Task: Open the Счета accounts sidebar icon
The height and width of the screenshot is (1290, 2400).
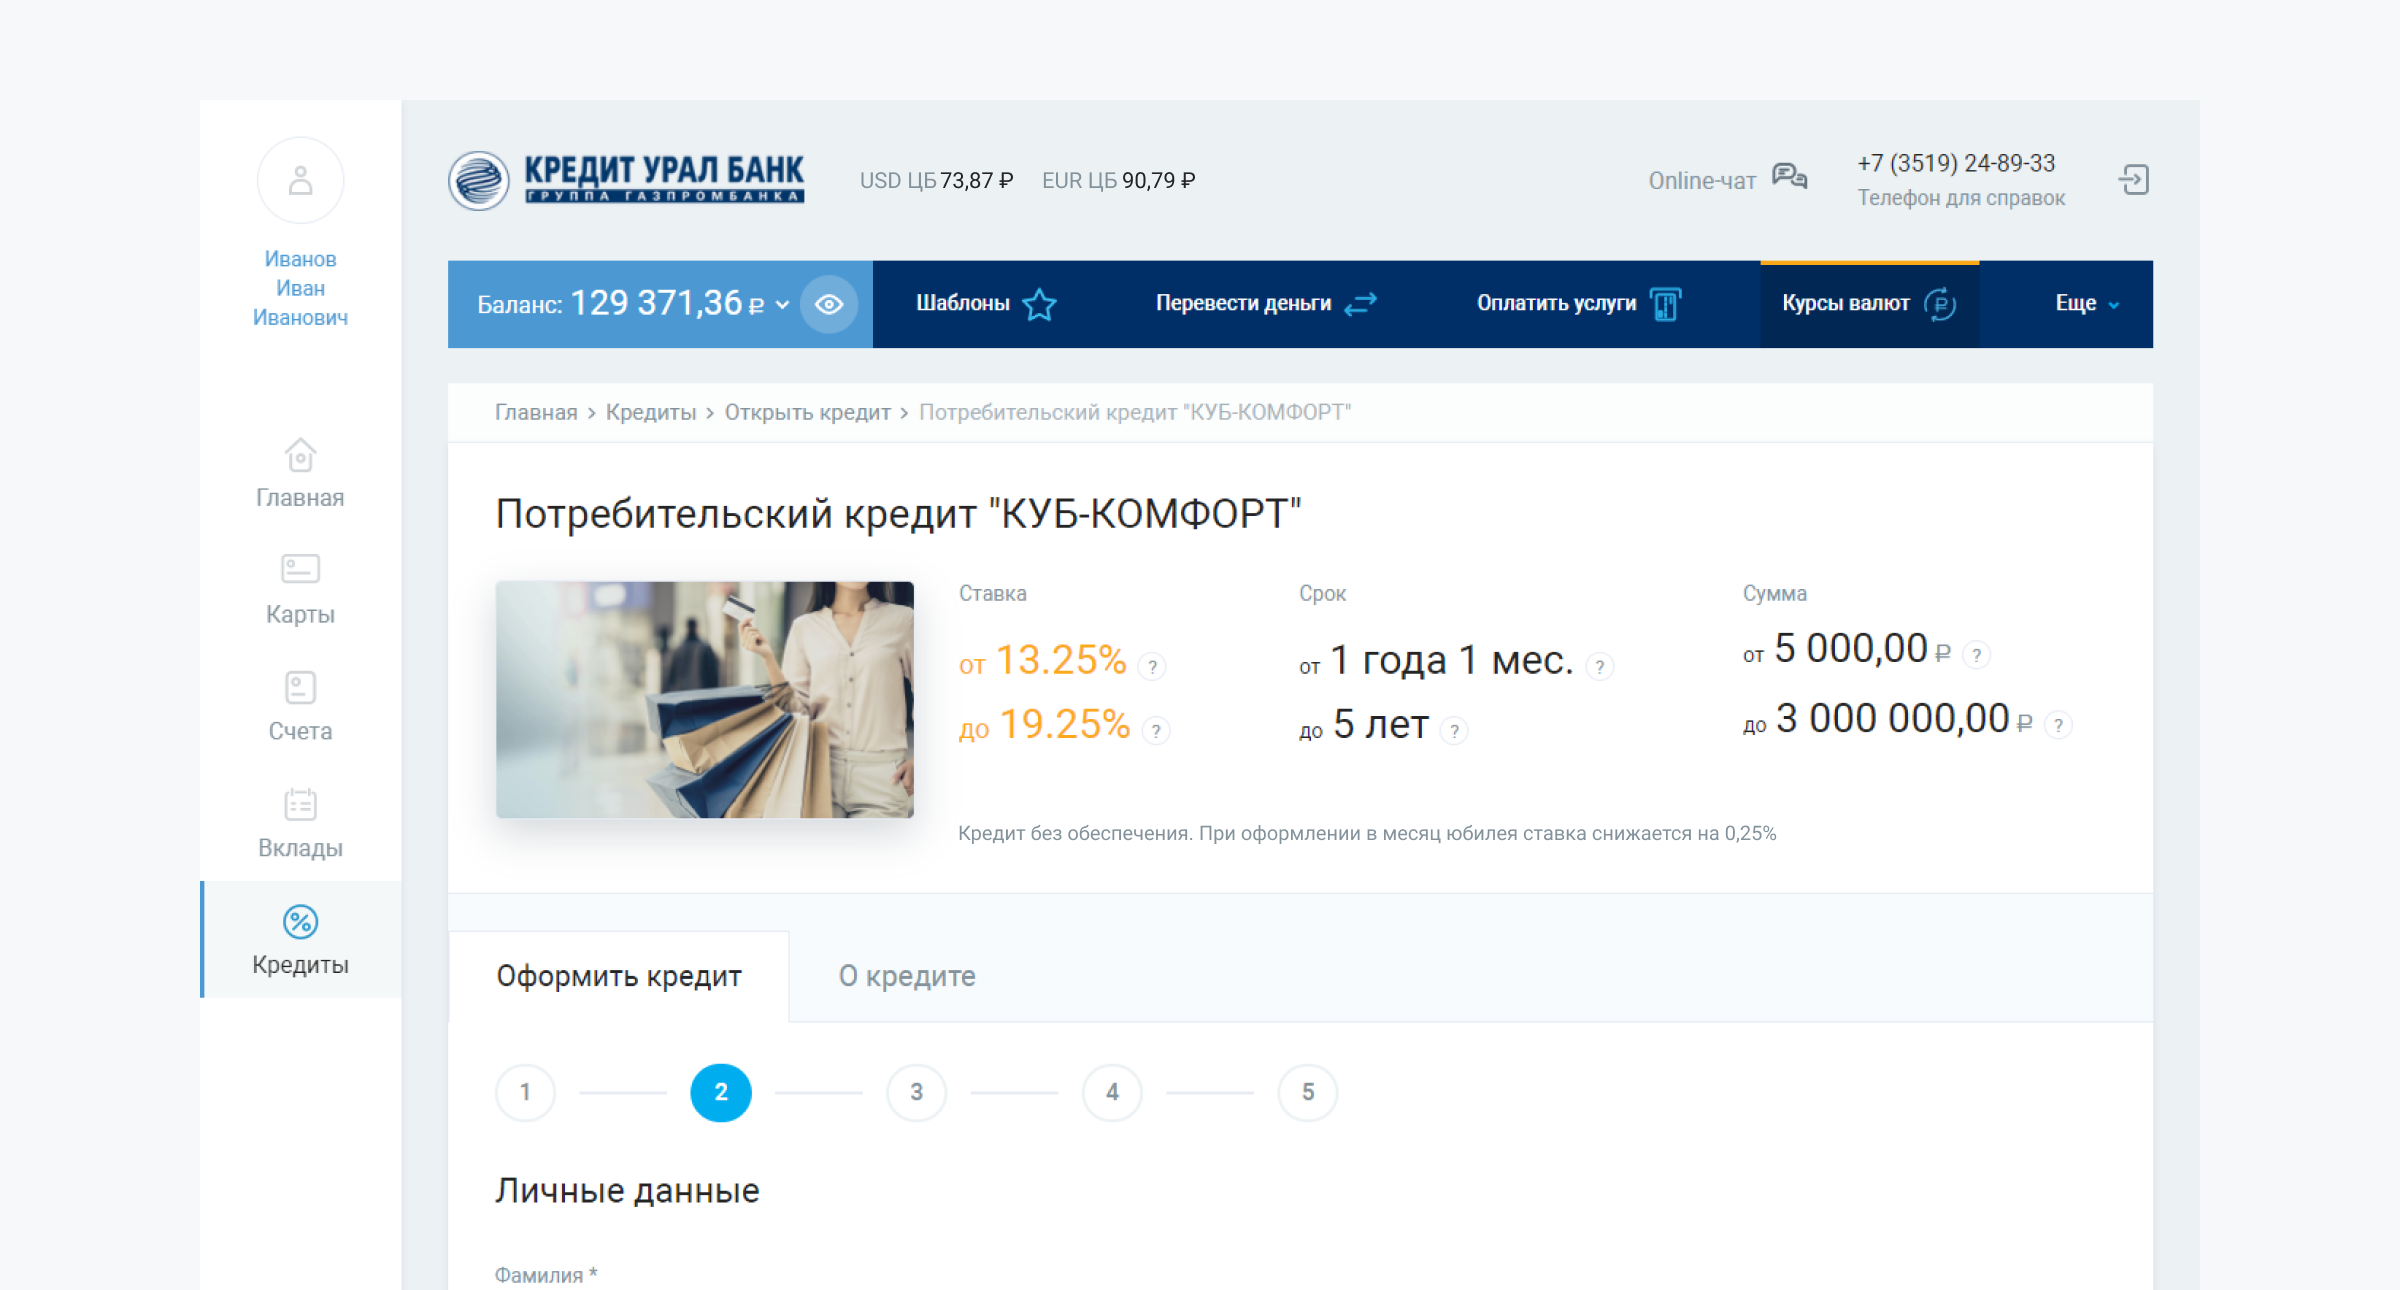Action: coord(300,687)
